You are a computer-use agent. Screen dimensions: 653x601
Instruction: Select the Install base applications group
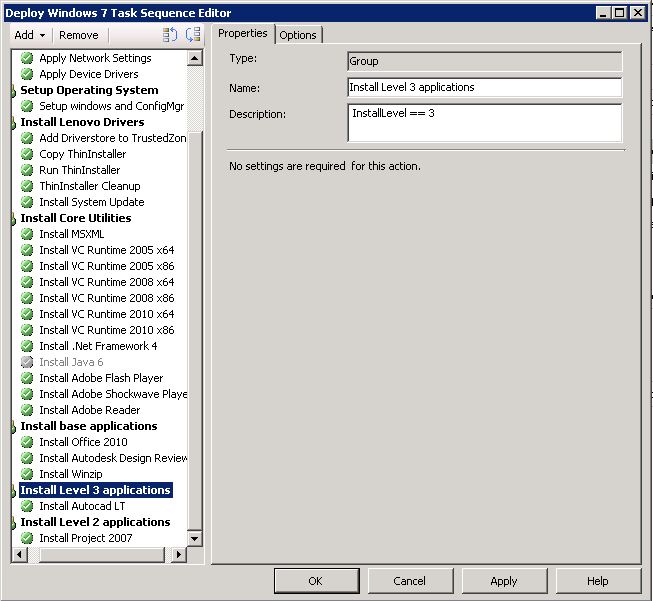click(88, 426)
